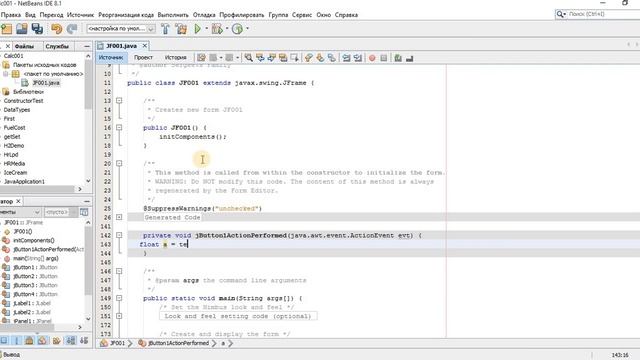Click the Вывод output button at bottom
The height and width of the screenshot is (360, 640).
click(10, 355)
